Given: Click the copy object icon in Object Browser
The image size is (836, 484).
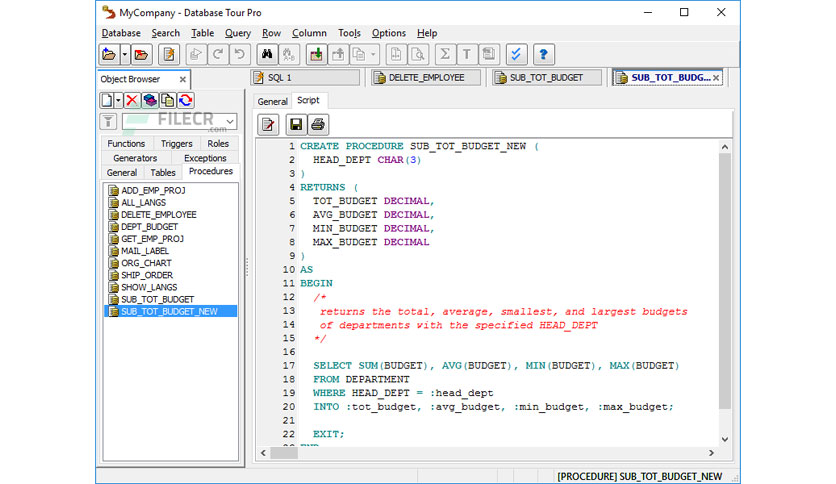Looking at the screenshot, I should tap(167, 100).
